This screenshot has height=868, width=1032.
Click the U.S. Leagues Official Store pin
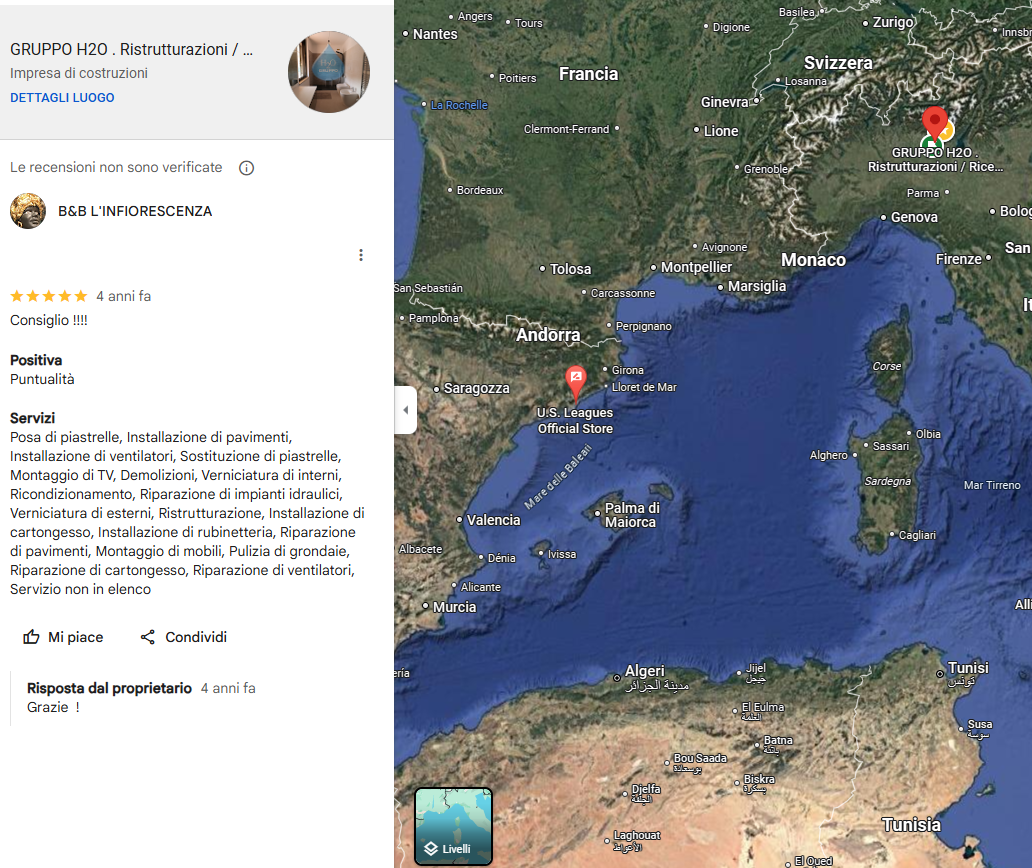[576, 382]
